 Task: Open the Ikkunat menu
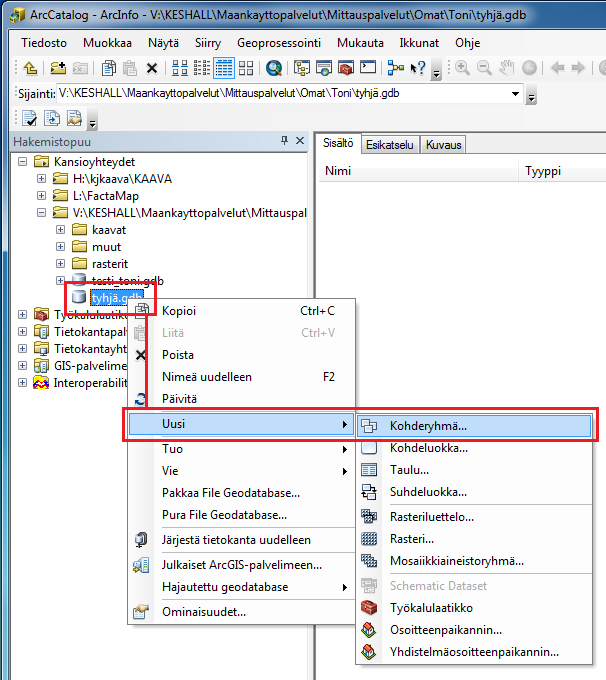pyautogui.click(x=419, y=43)
